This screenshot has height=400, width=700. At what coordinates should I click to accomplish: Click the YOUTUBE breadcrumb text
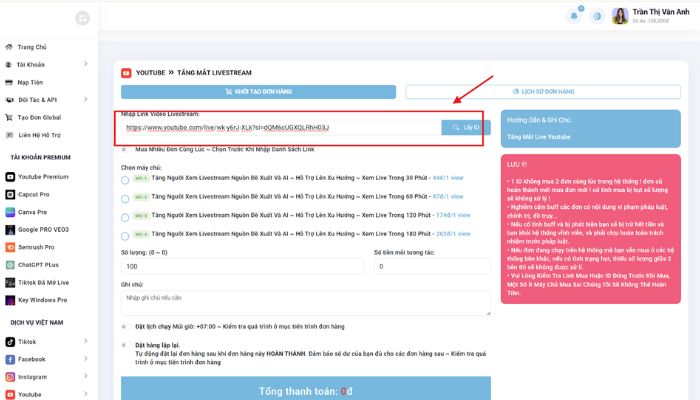[150, 73]
